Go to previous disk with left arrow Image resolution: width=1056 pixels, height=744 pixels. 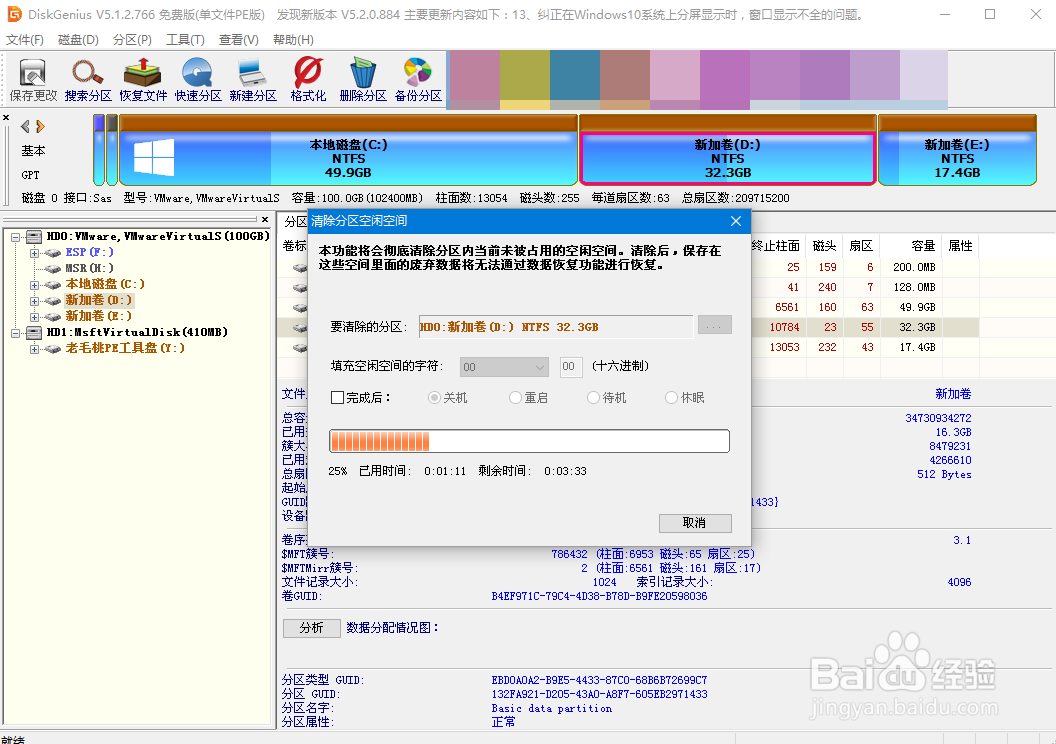(x=25, y=126)
